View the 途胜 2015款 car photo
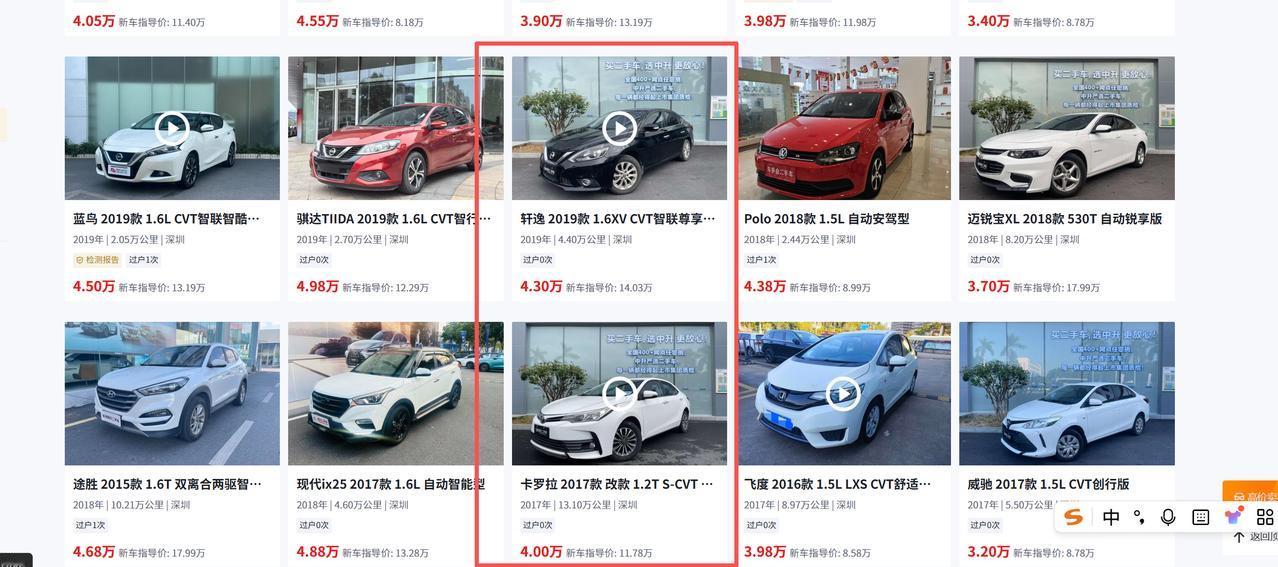Image resolution: width=1278 pixels, height=567 pixels. (172, 393)
